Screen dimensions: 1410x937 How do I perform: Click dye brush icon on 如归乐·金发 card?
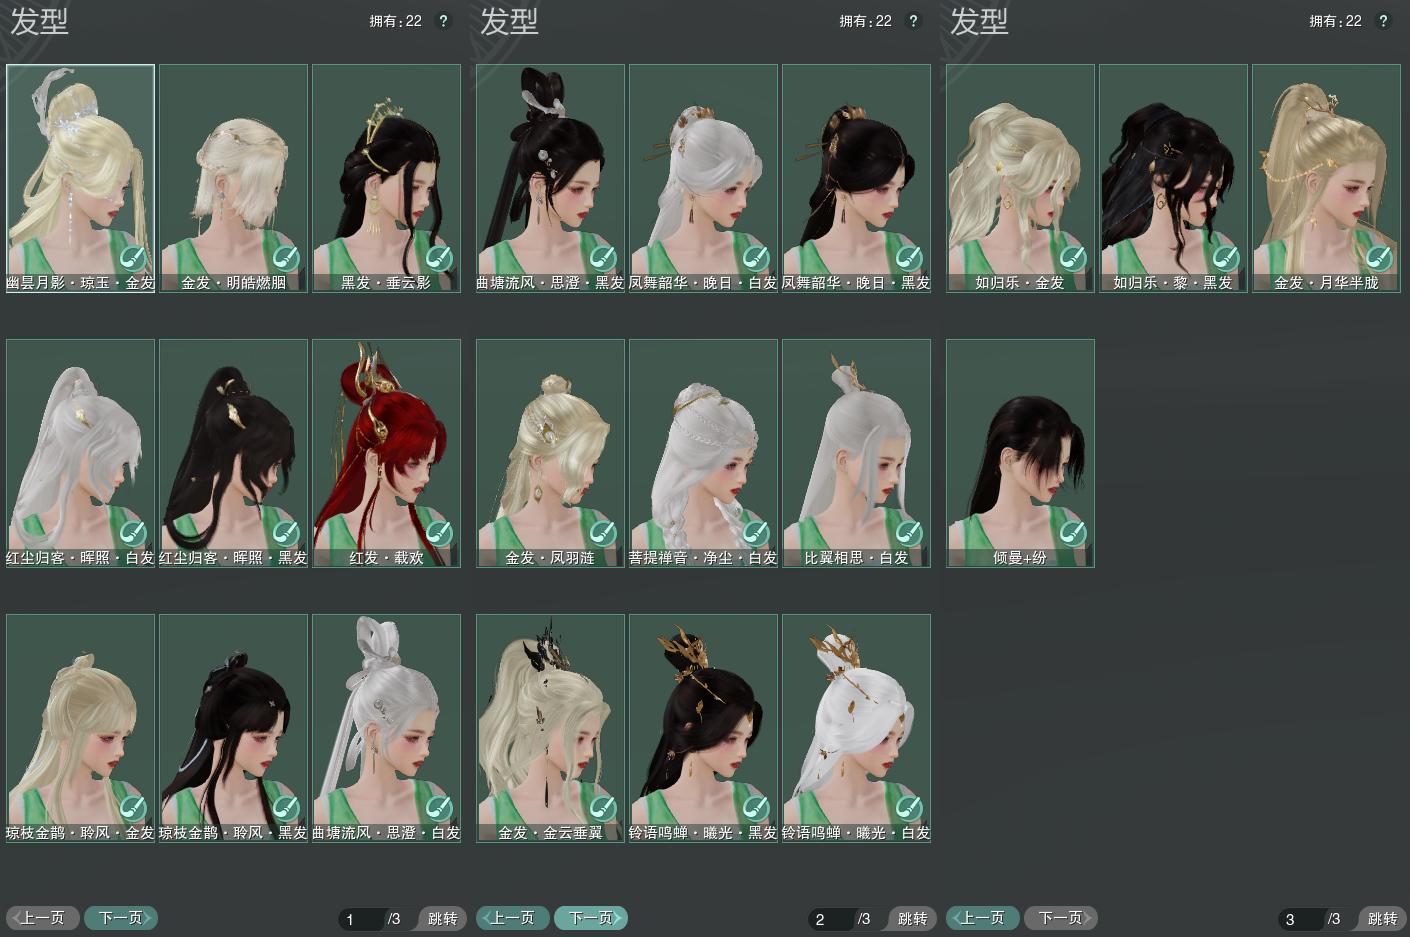(1072, 258)
